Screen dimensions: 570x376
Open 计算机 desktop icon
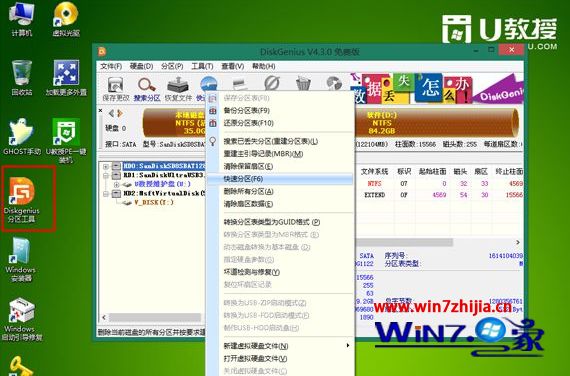[21, 19]
